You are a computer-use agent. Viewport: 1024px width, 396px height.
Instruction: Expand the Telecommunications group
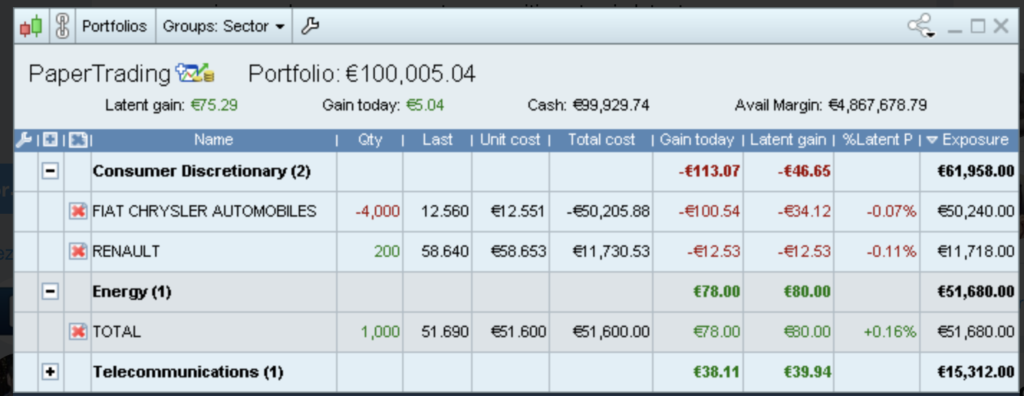(50, 372)
